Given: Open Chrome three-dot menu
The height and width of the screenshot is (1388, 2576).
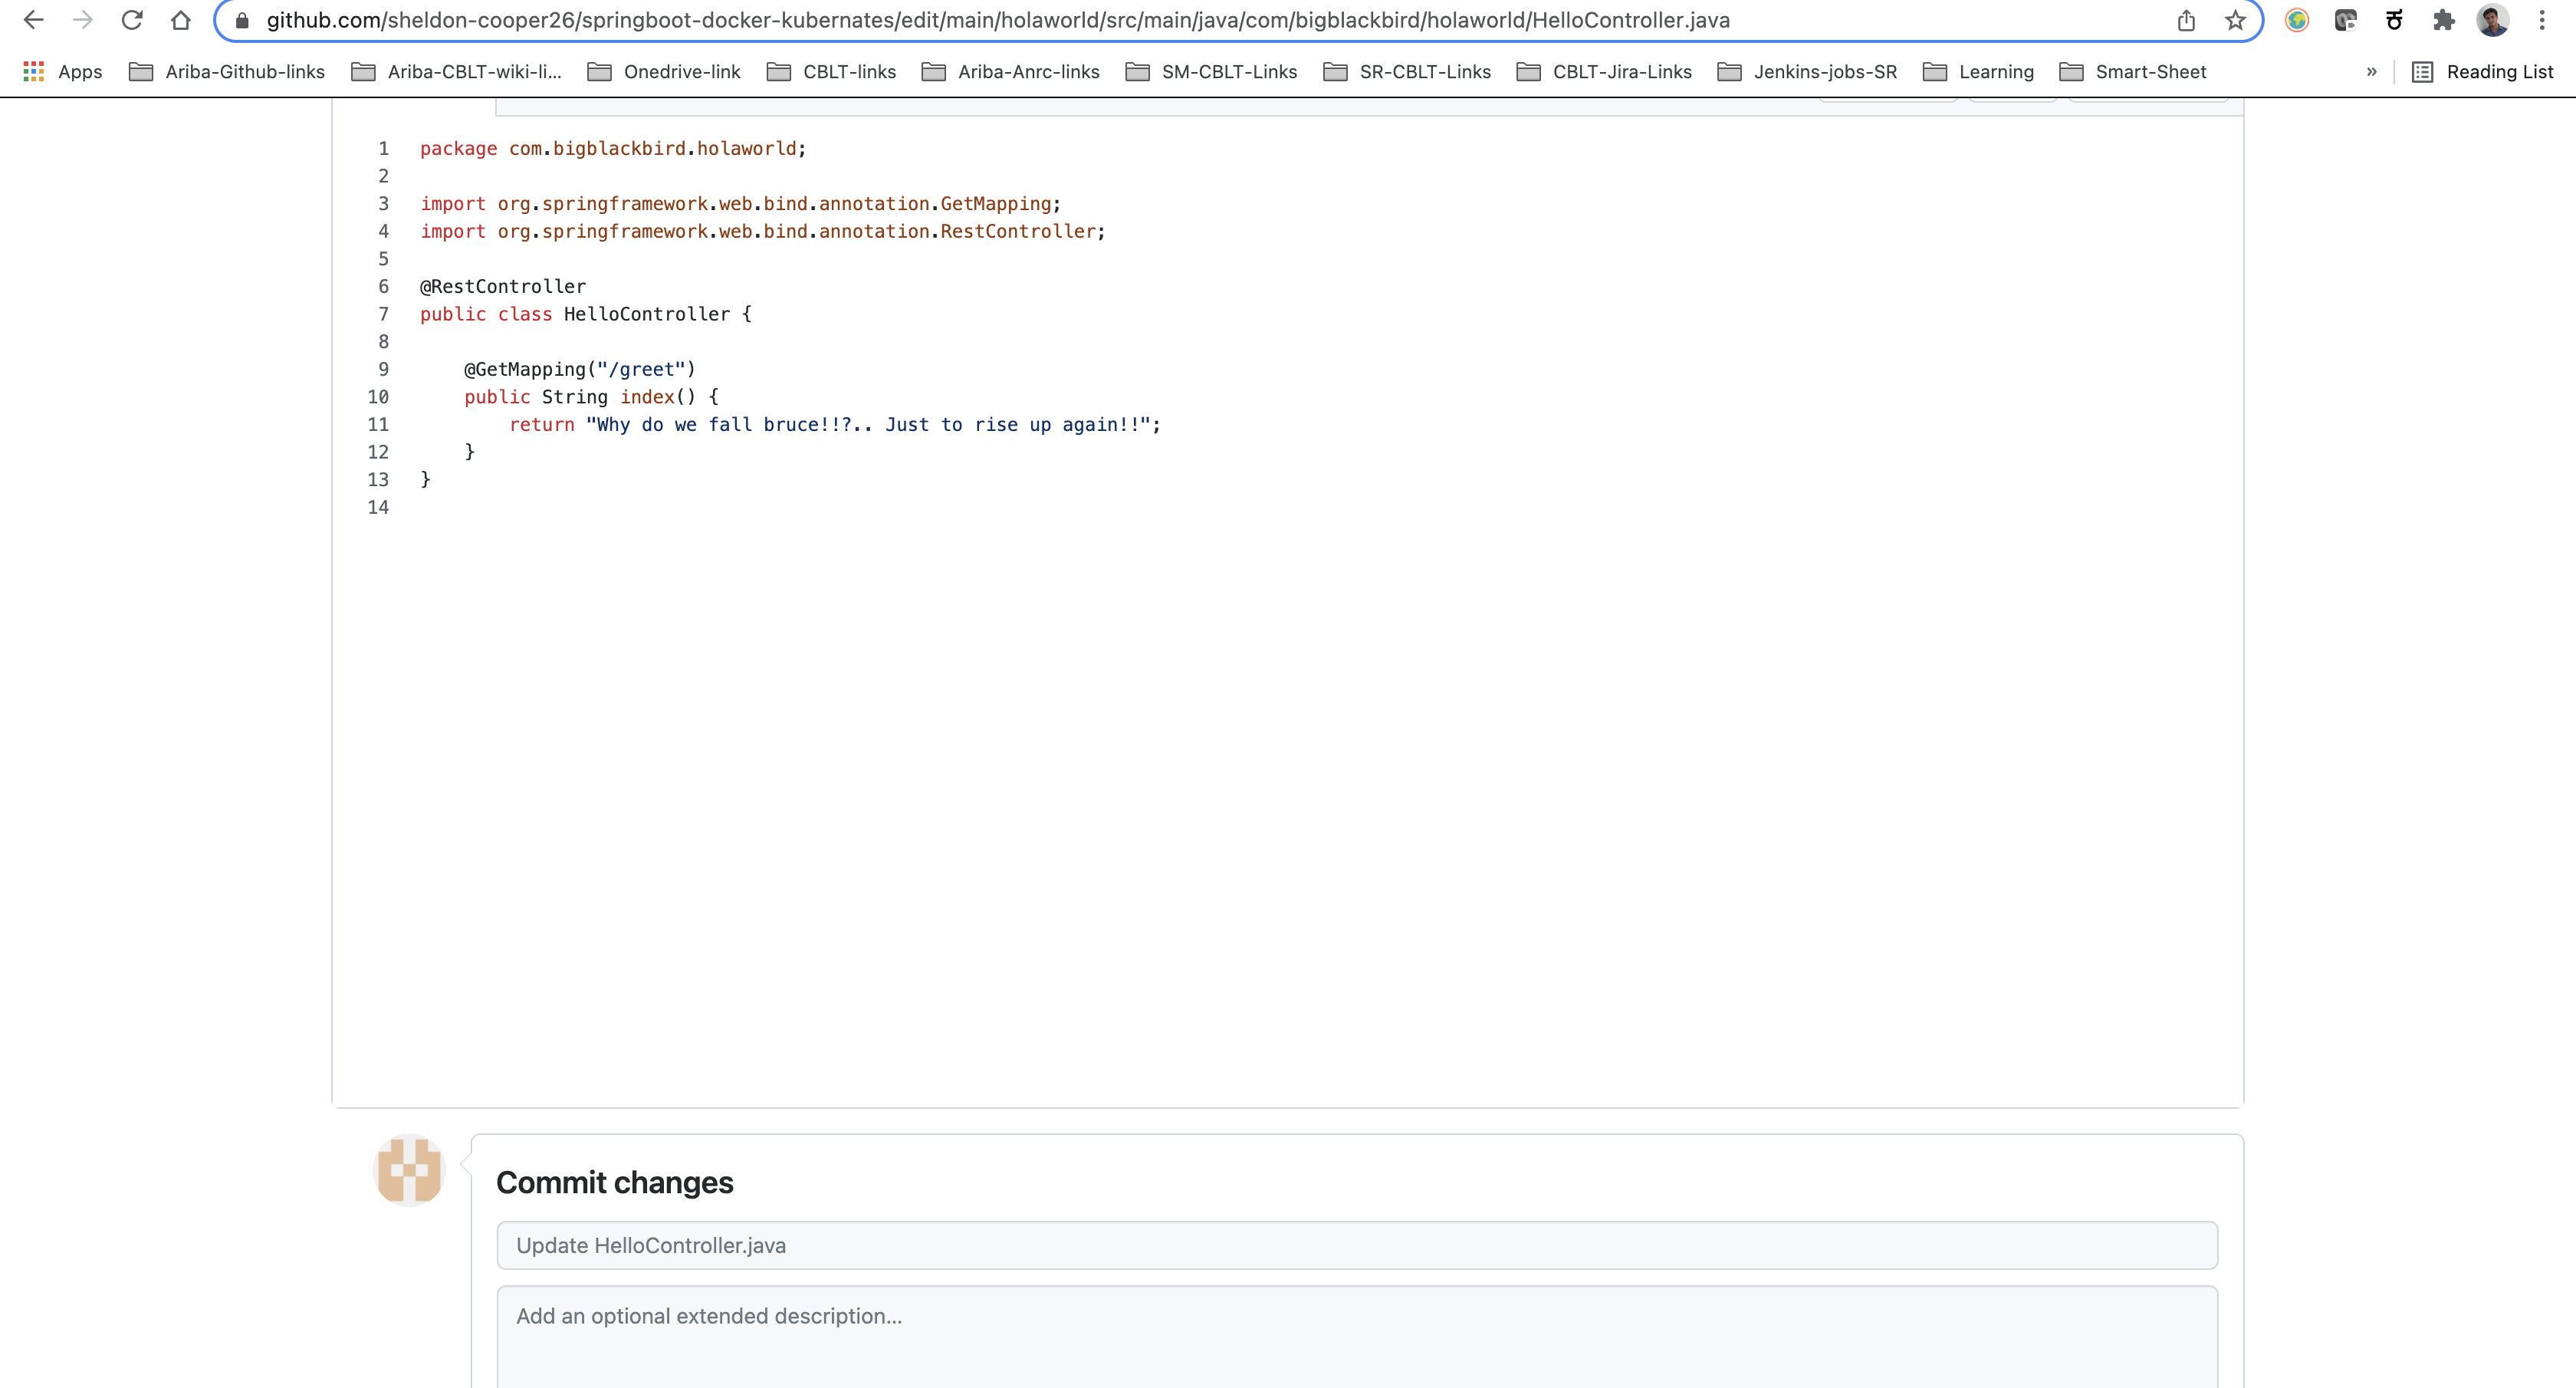Looking at the screenshot, I should pos(2542,20).
